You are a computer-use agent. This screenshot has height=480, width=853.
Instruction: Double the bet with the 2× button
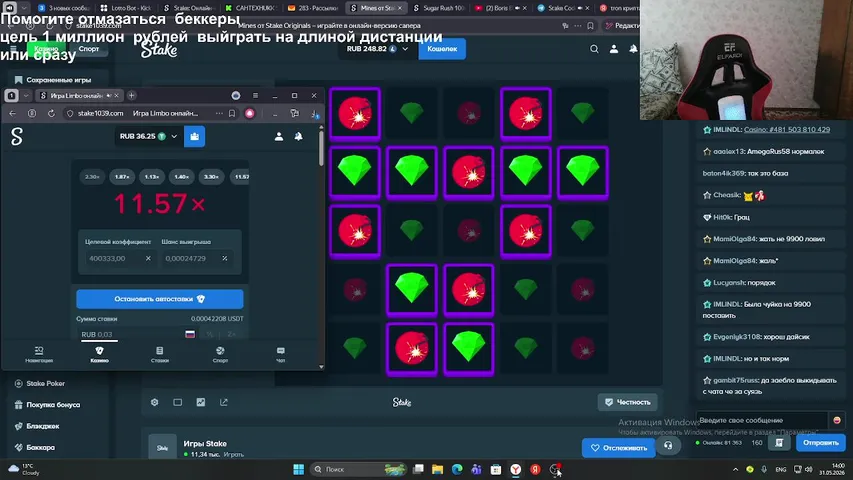pyautogui.click(x=232, y=334)
